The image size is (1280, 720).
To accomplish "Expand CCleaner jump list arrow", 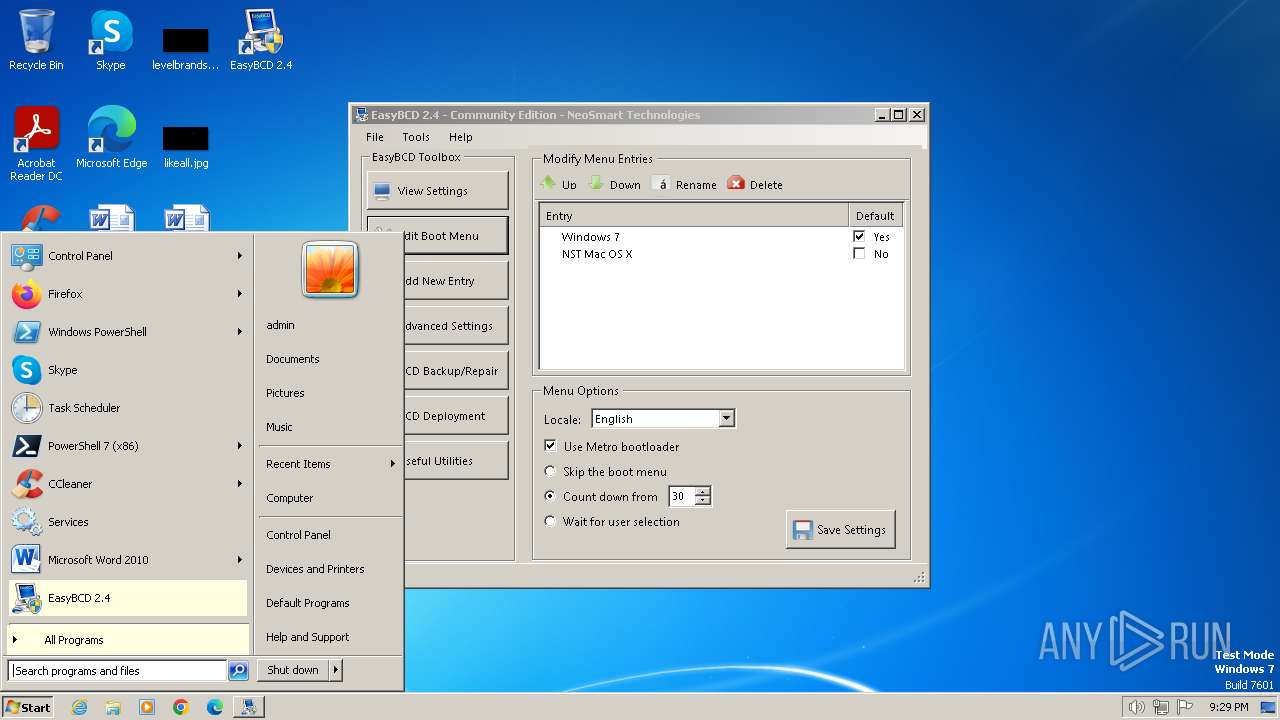I will point(240,484).
